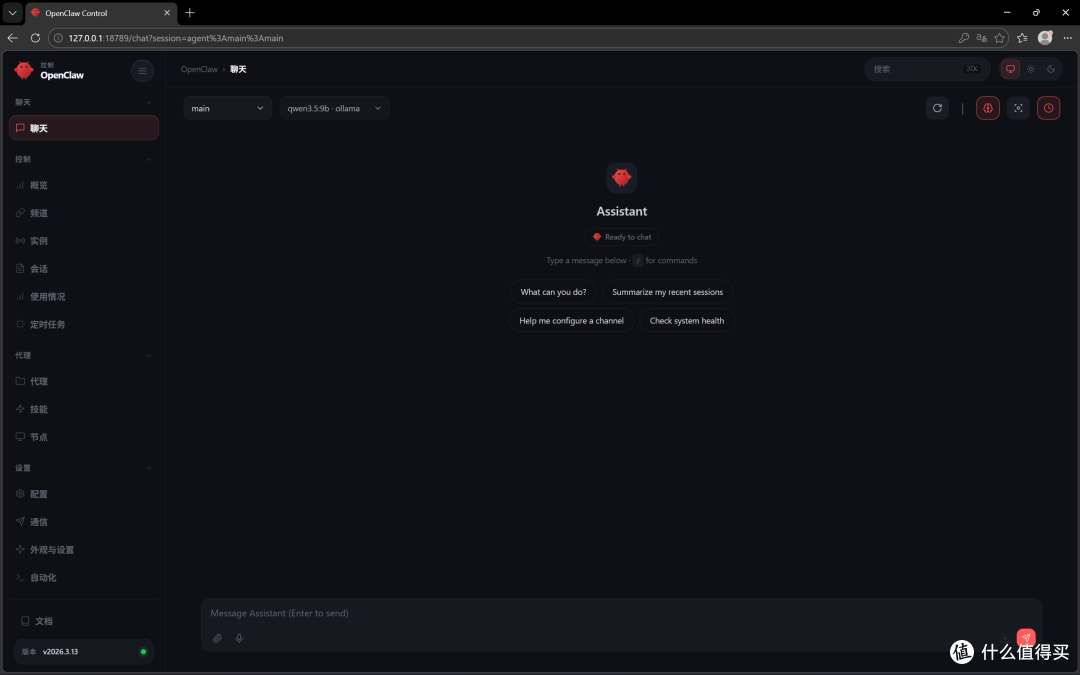Click the Assistant avatar icon

pyautogui.click(x=621, y=178)
